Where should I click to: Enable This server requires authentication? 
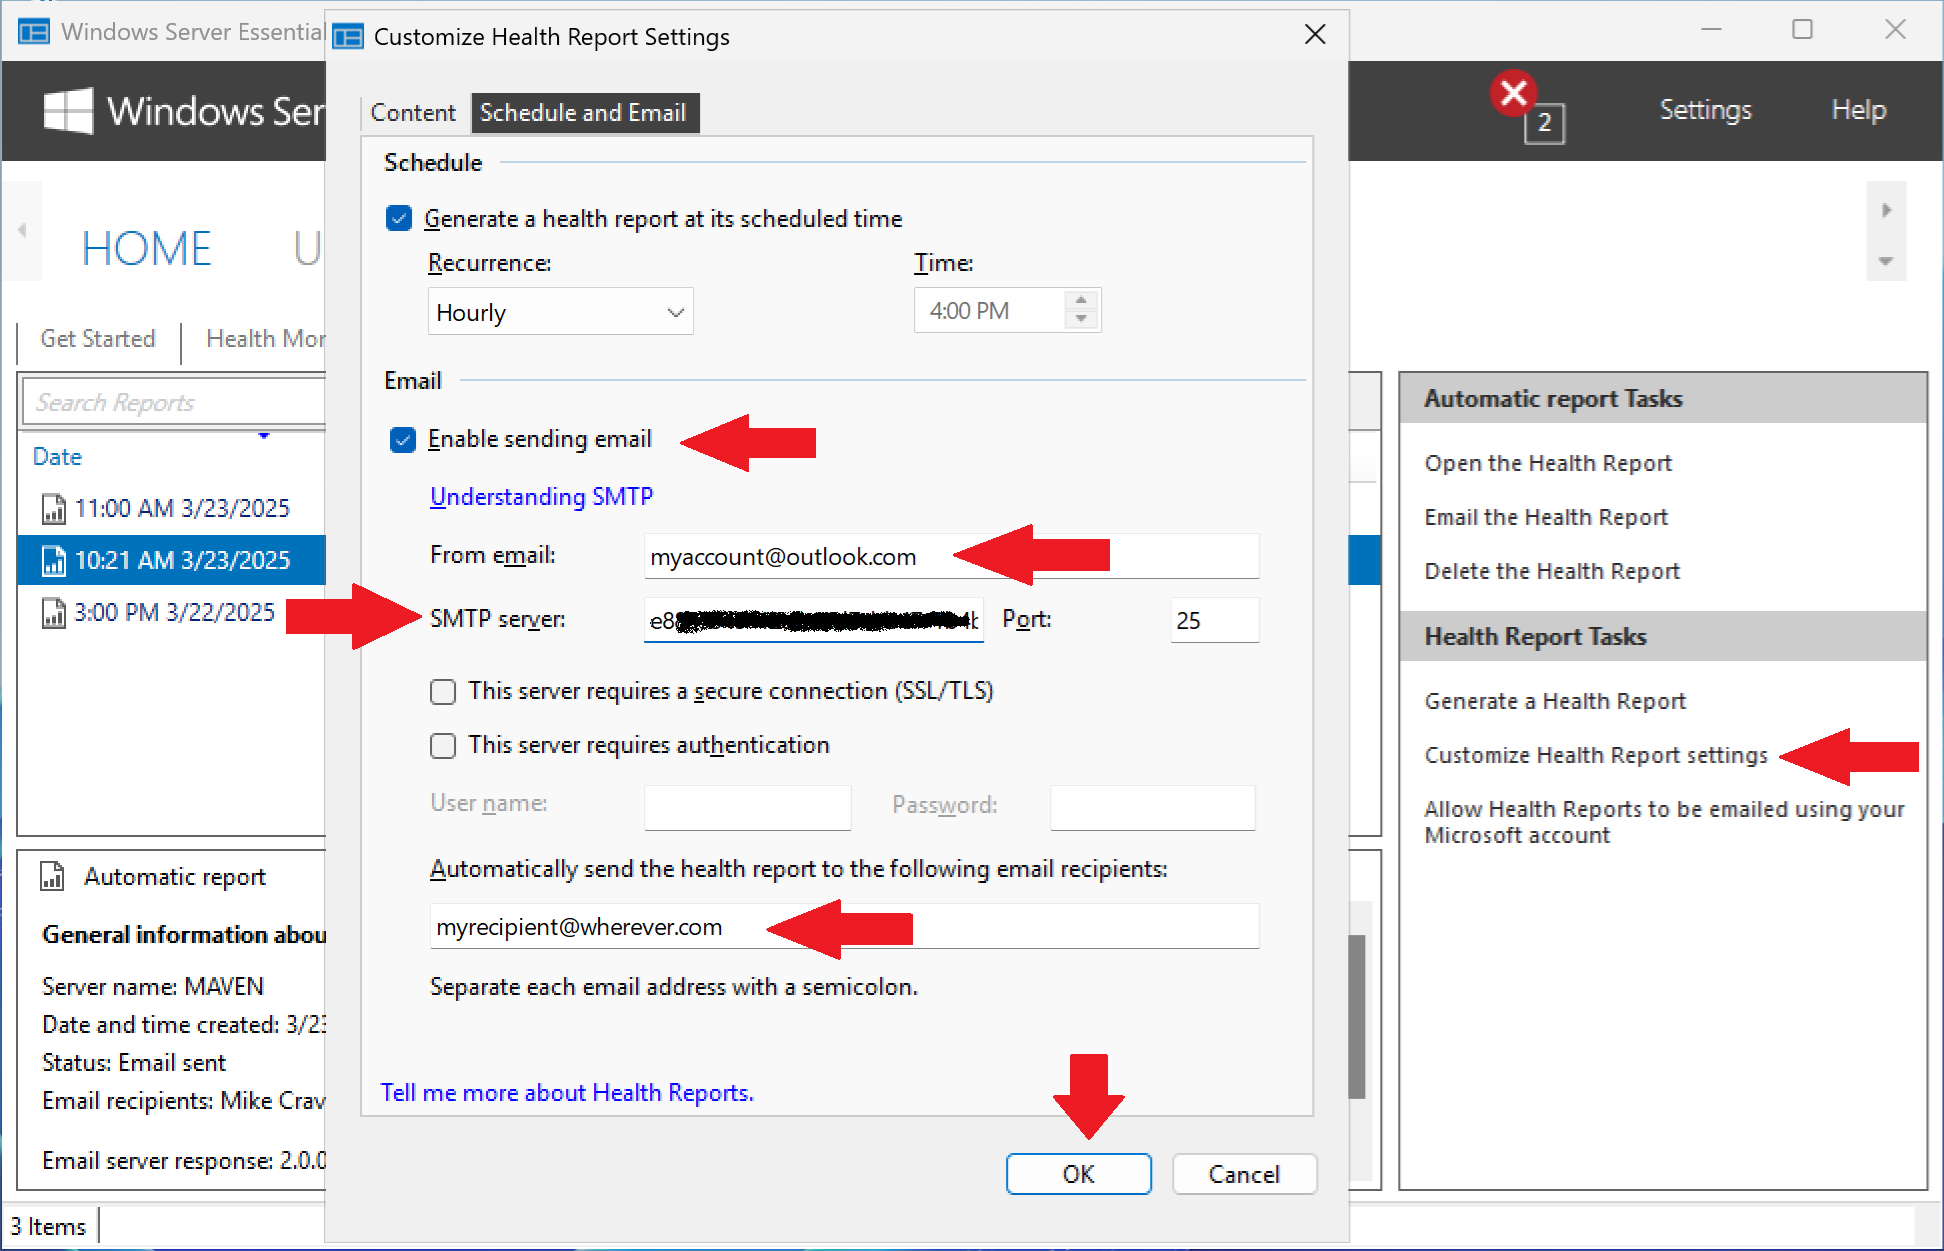point(443,746)
